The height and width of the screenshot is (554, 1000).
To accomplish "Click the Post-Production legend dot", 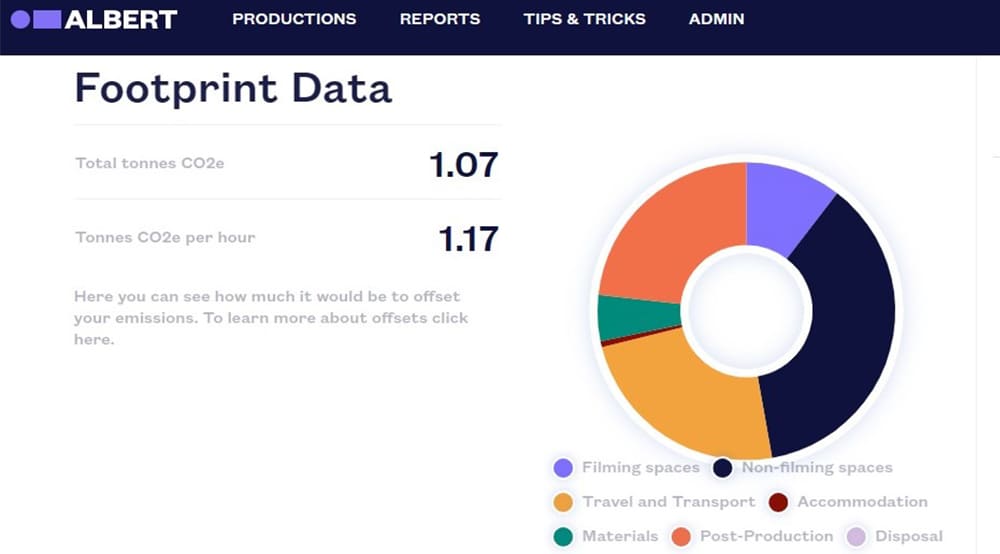I will [681, 537].
